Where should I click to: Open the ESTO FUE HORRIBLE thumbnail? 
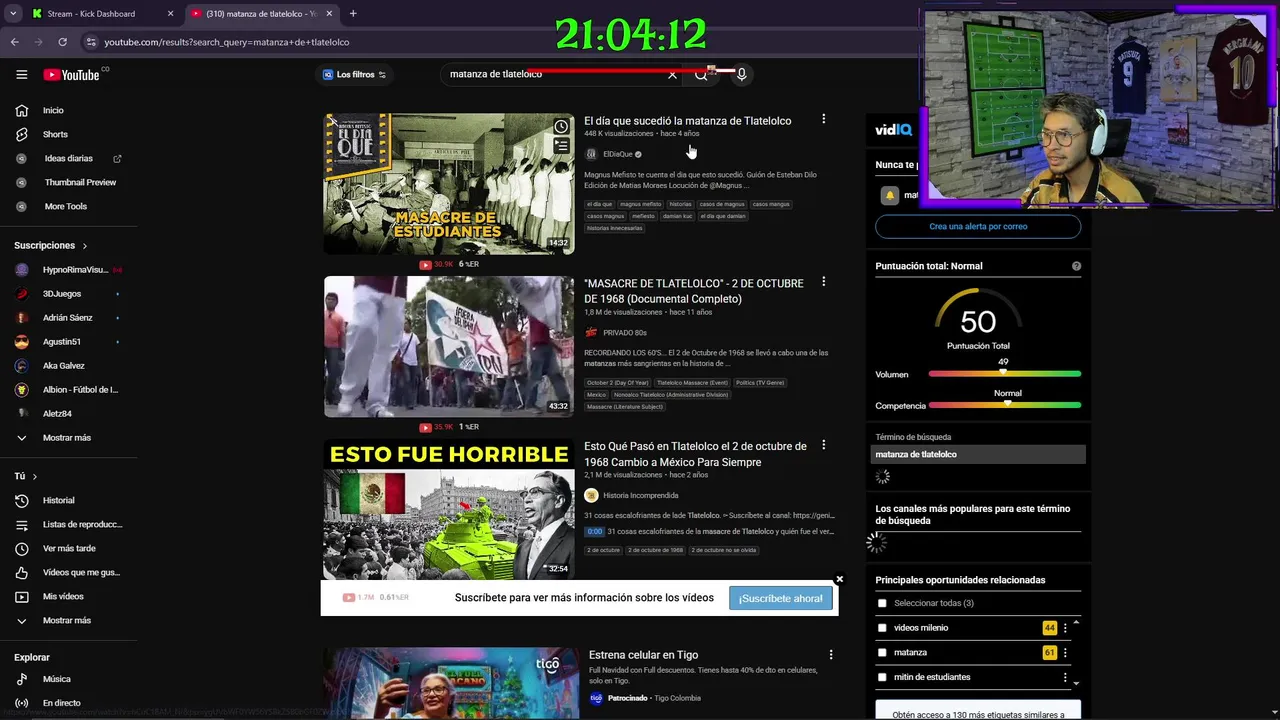click(449, 510)
